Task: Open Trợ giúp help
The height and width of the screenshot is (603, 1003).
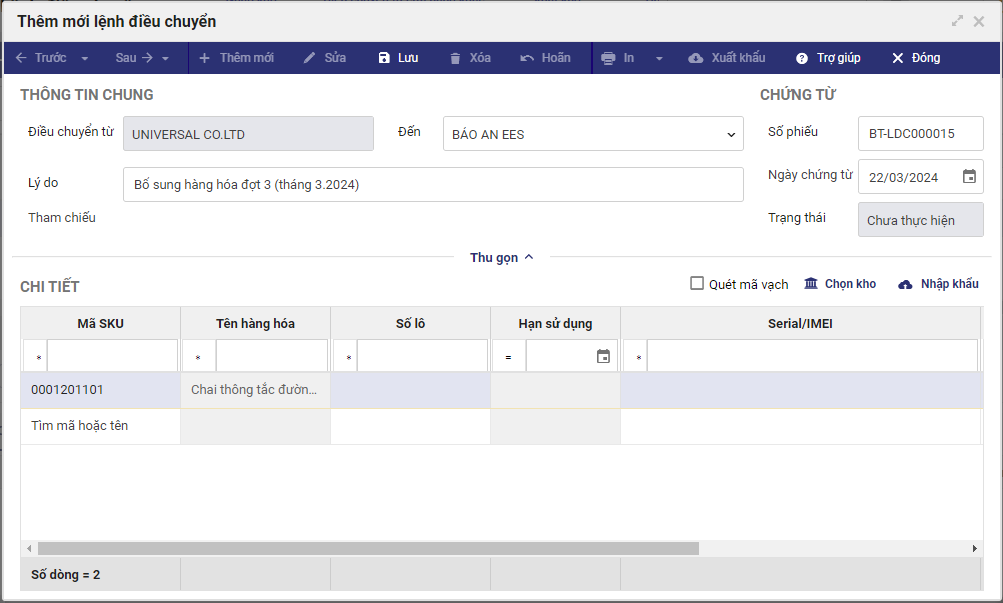Action: [828, 58]
